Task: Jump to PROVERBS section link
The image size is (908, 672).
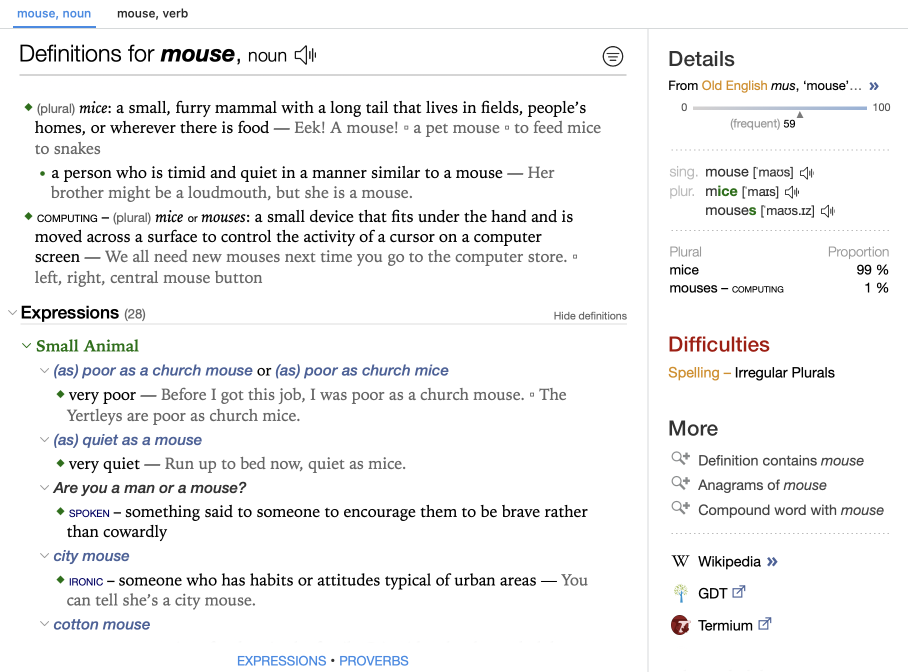Action: [x=373, y=661]
